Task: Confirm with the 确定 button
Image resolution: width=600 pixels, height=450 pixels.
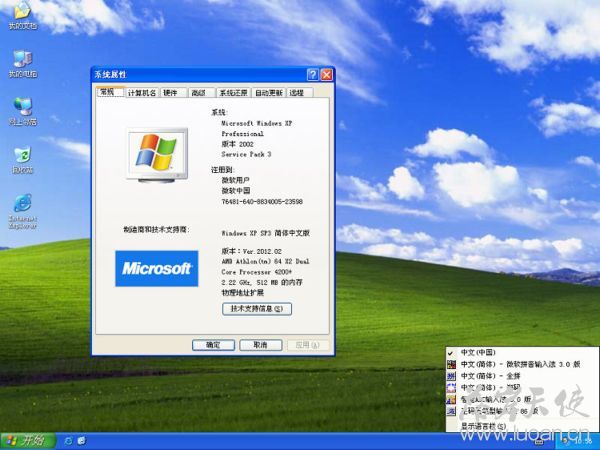Action: click(x=213, y=345)
